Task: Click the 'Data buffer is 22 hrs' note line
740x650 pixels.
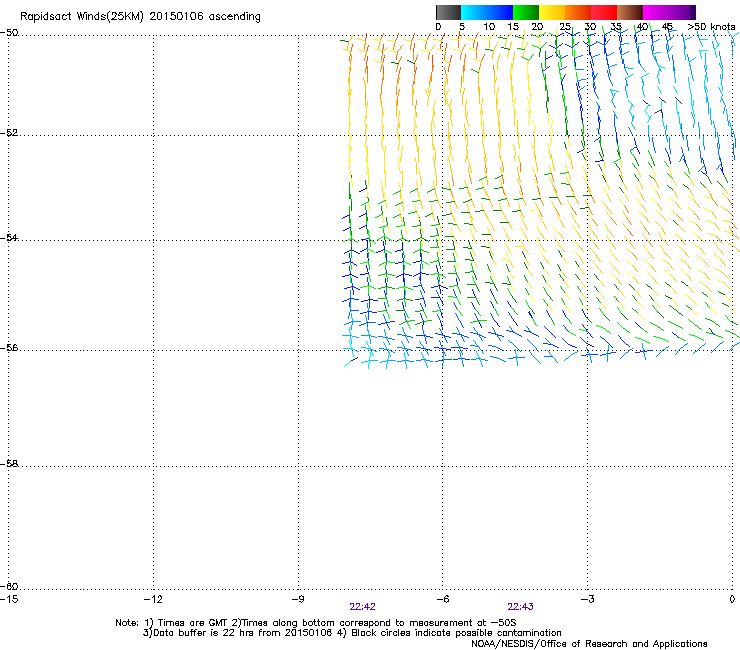Action: (x=353, y=633)
